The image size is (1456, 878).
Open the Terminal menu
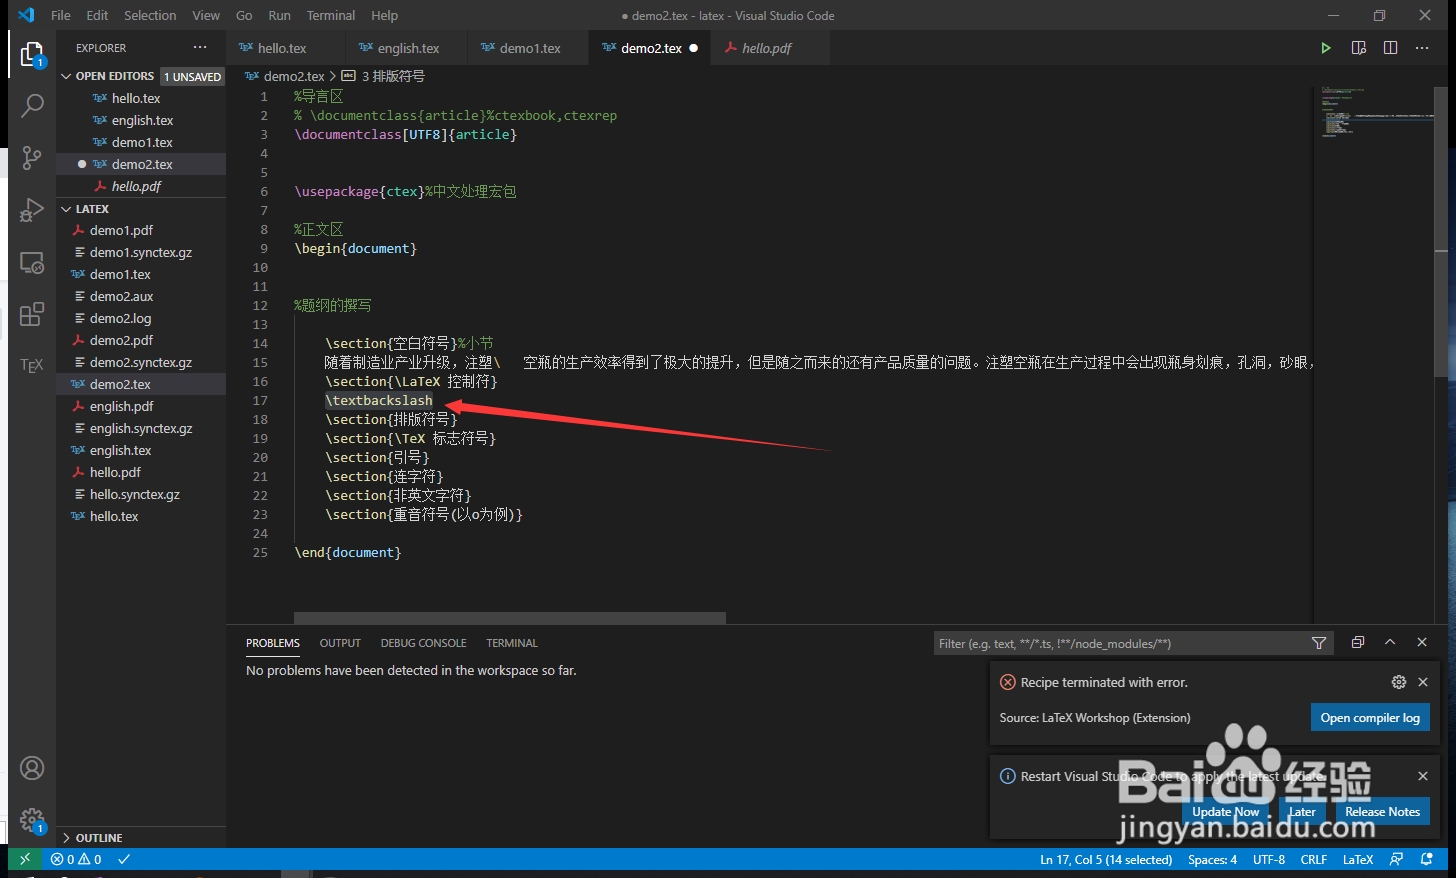tap(331, 15)
